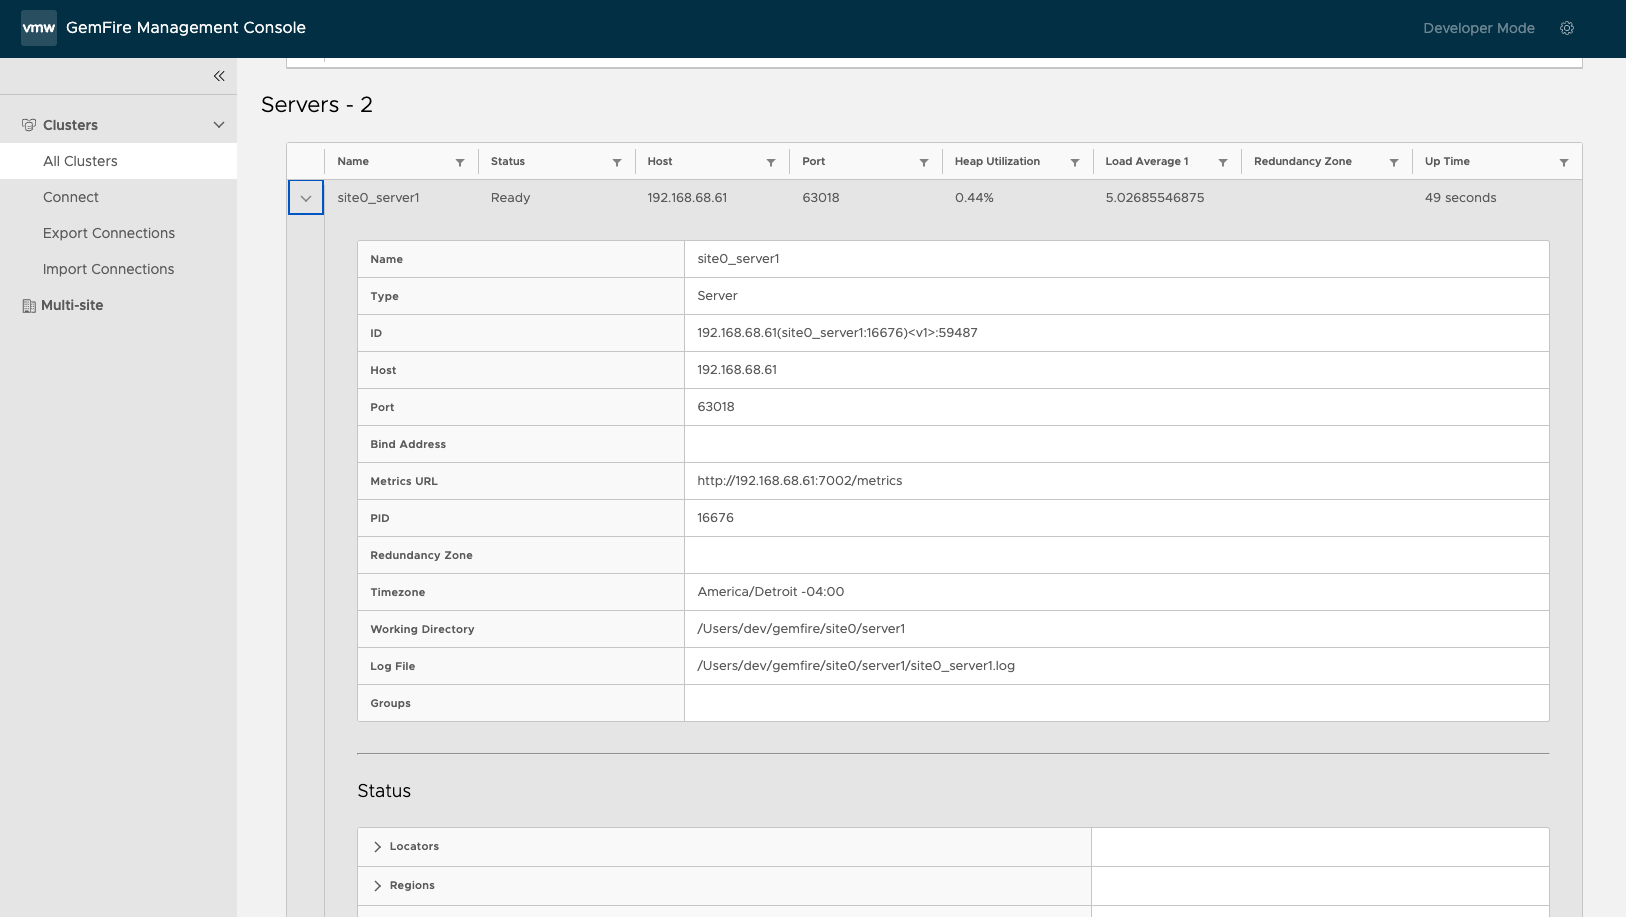This screenshot has width=1626, height=917.
Task: Click the Type value Server
Action: pyautogui.click(x=717, y=296)
